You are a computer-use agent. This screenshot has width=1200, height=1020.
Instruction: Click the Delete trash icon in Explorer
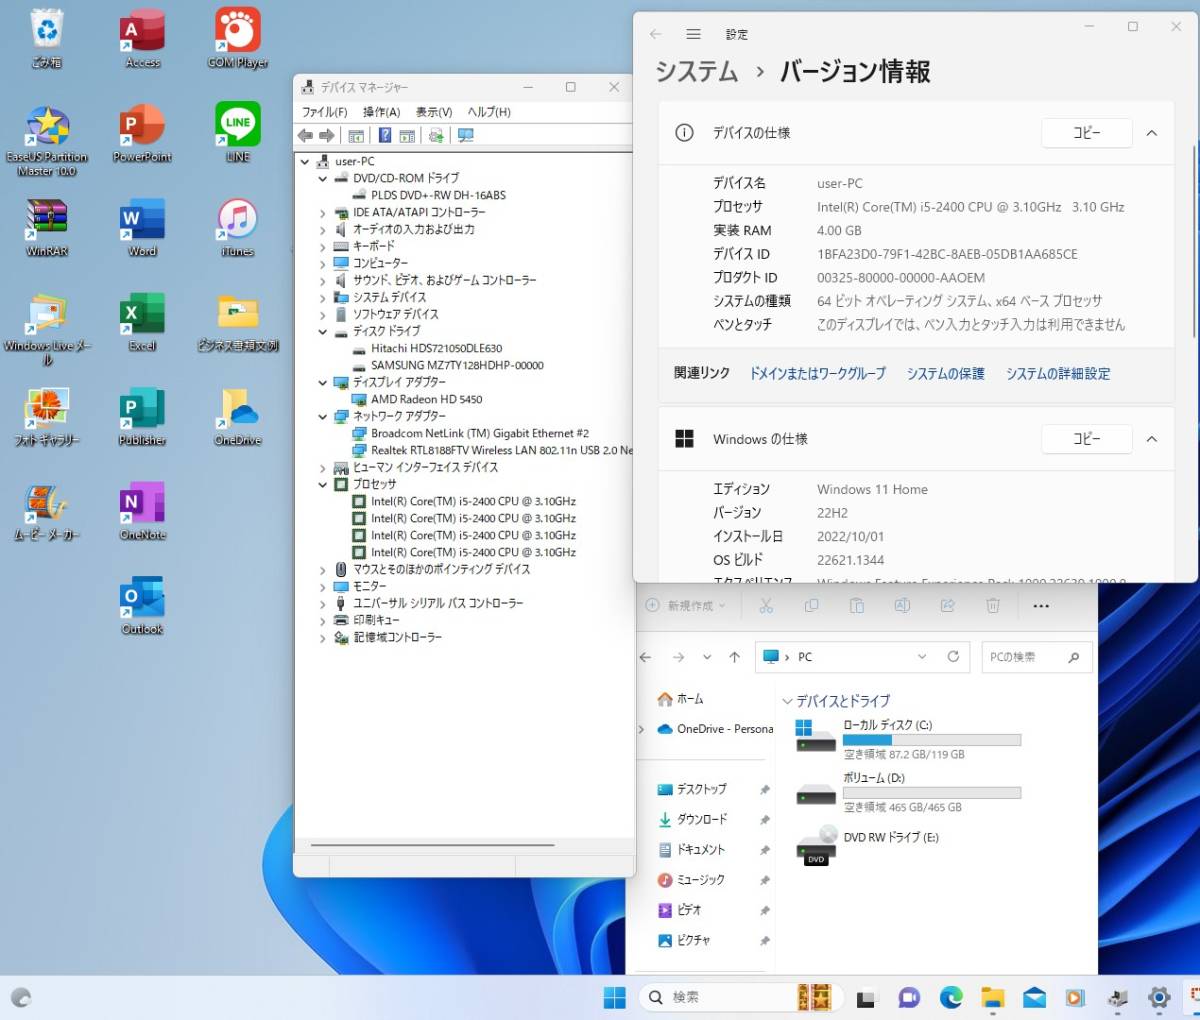click(993, 605)
